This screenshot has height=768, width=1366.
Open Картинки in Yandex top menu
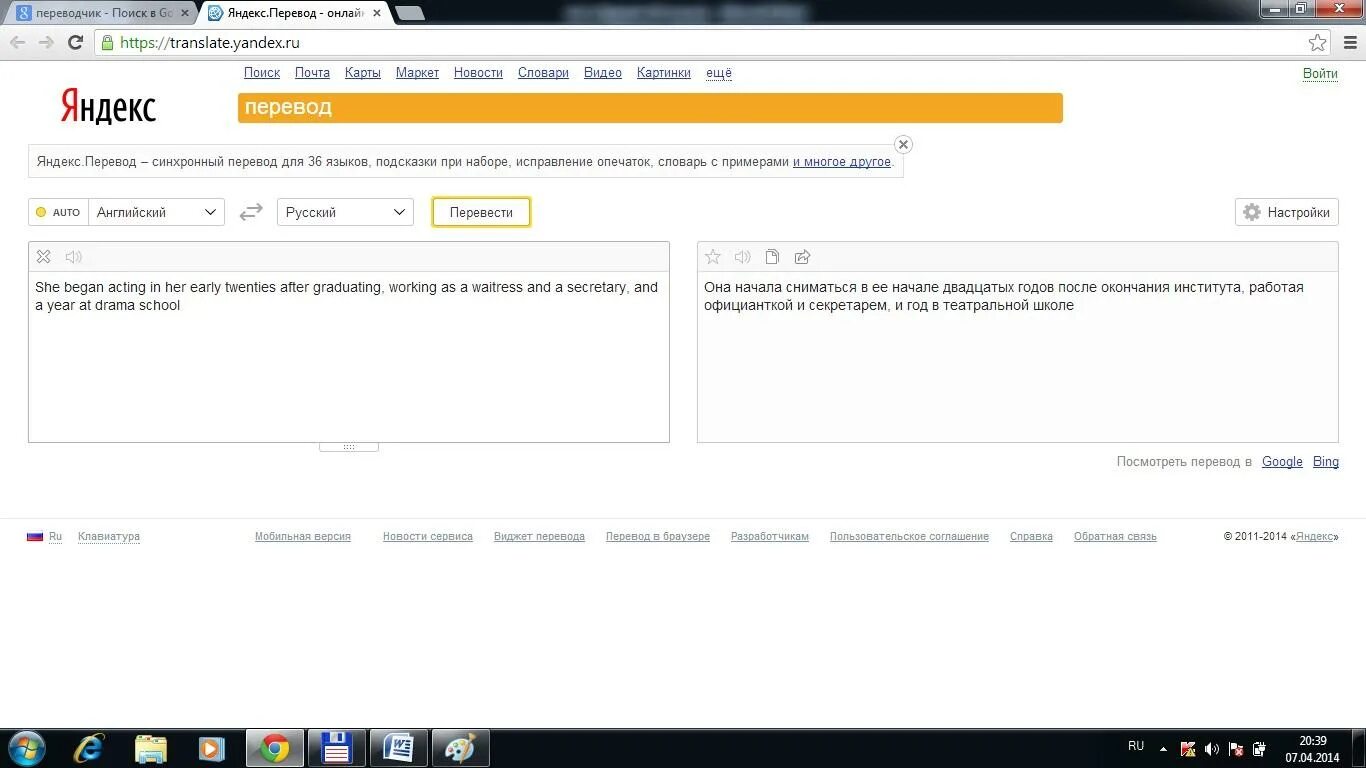pos(664,73)
